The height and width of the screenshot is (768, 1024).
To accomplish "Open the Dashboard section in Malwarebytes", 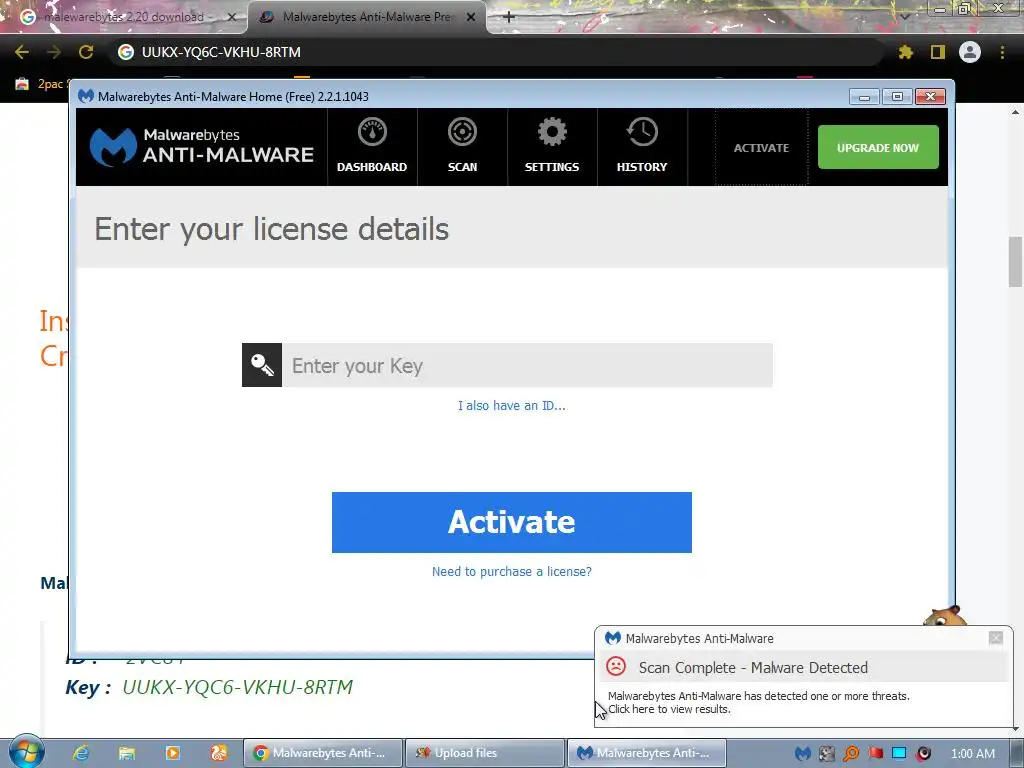I will tap(372, 147).
